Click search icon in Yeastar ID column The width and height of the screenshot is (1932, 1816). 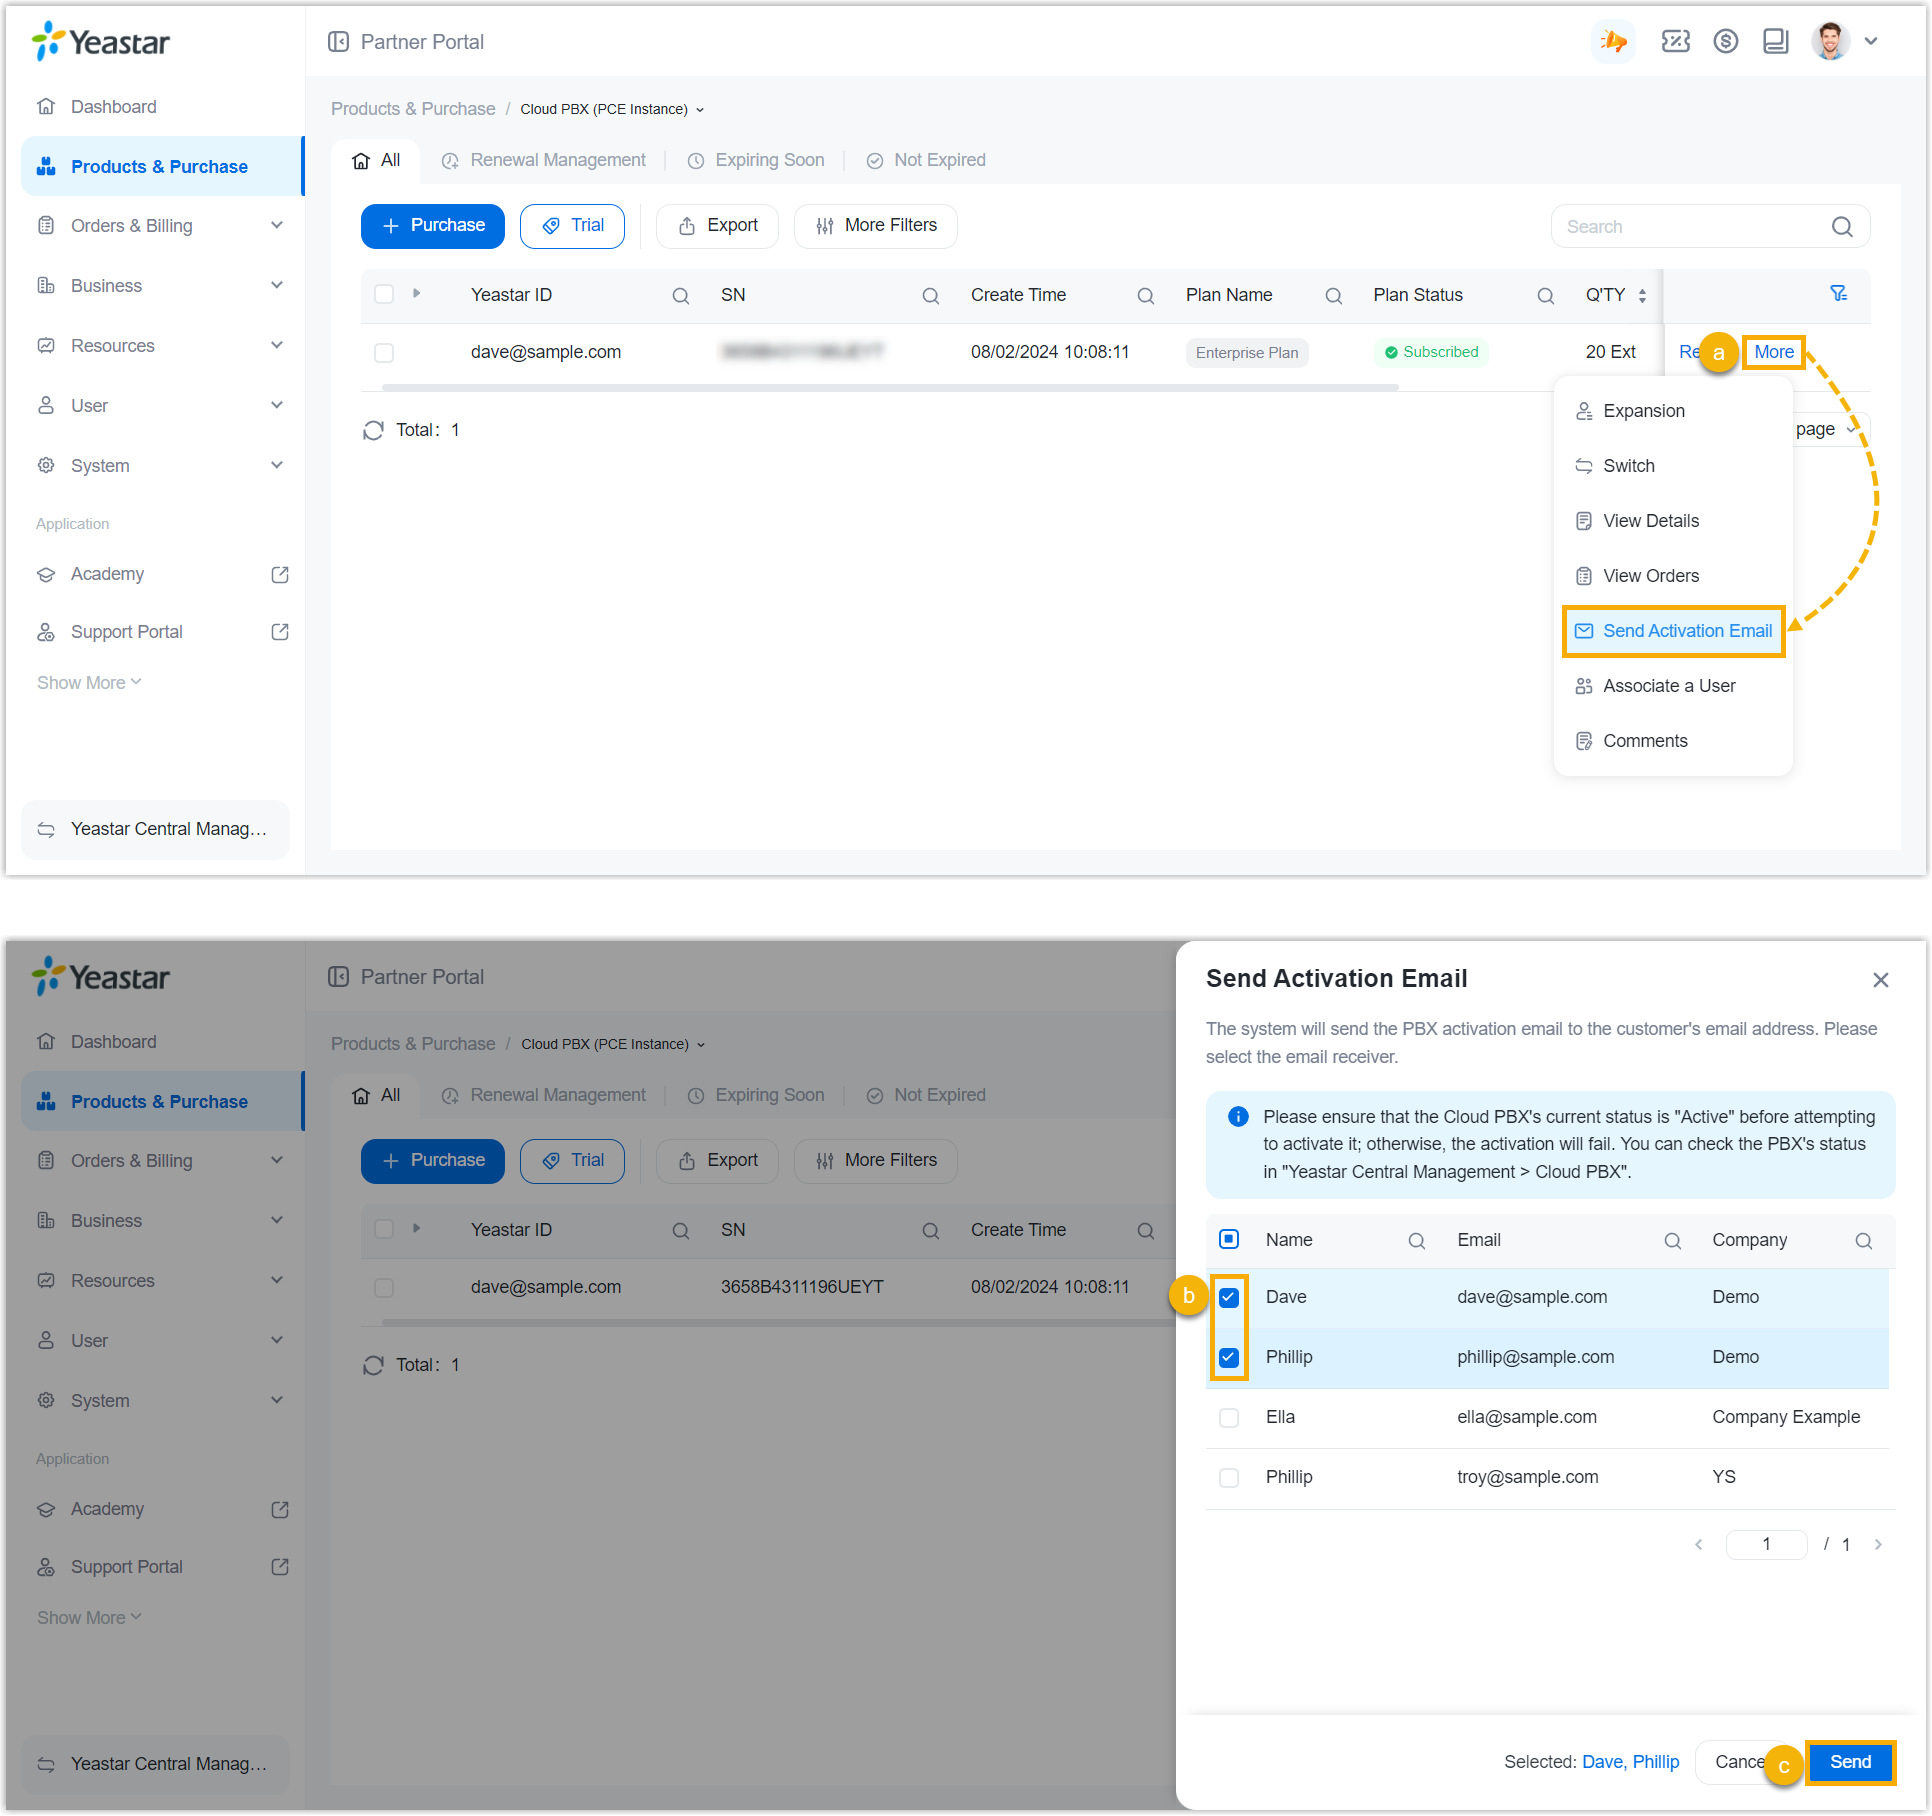[680, 296]
